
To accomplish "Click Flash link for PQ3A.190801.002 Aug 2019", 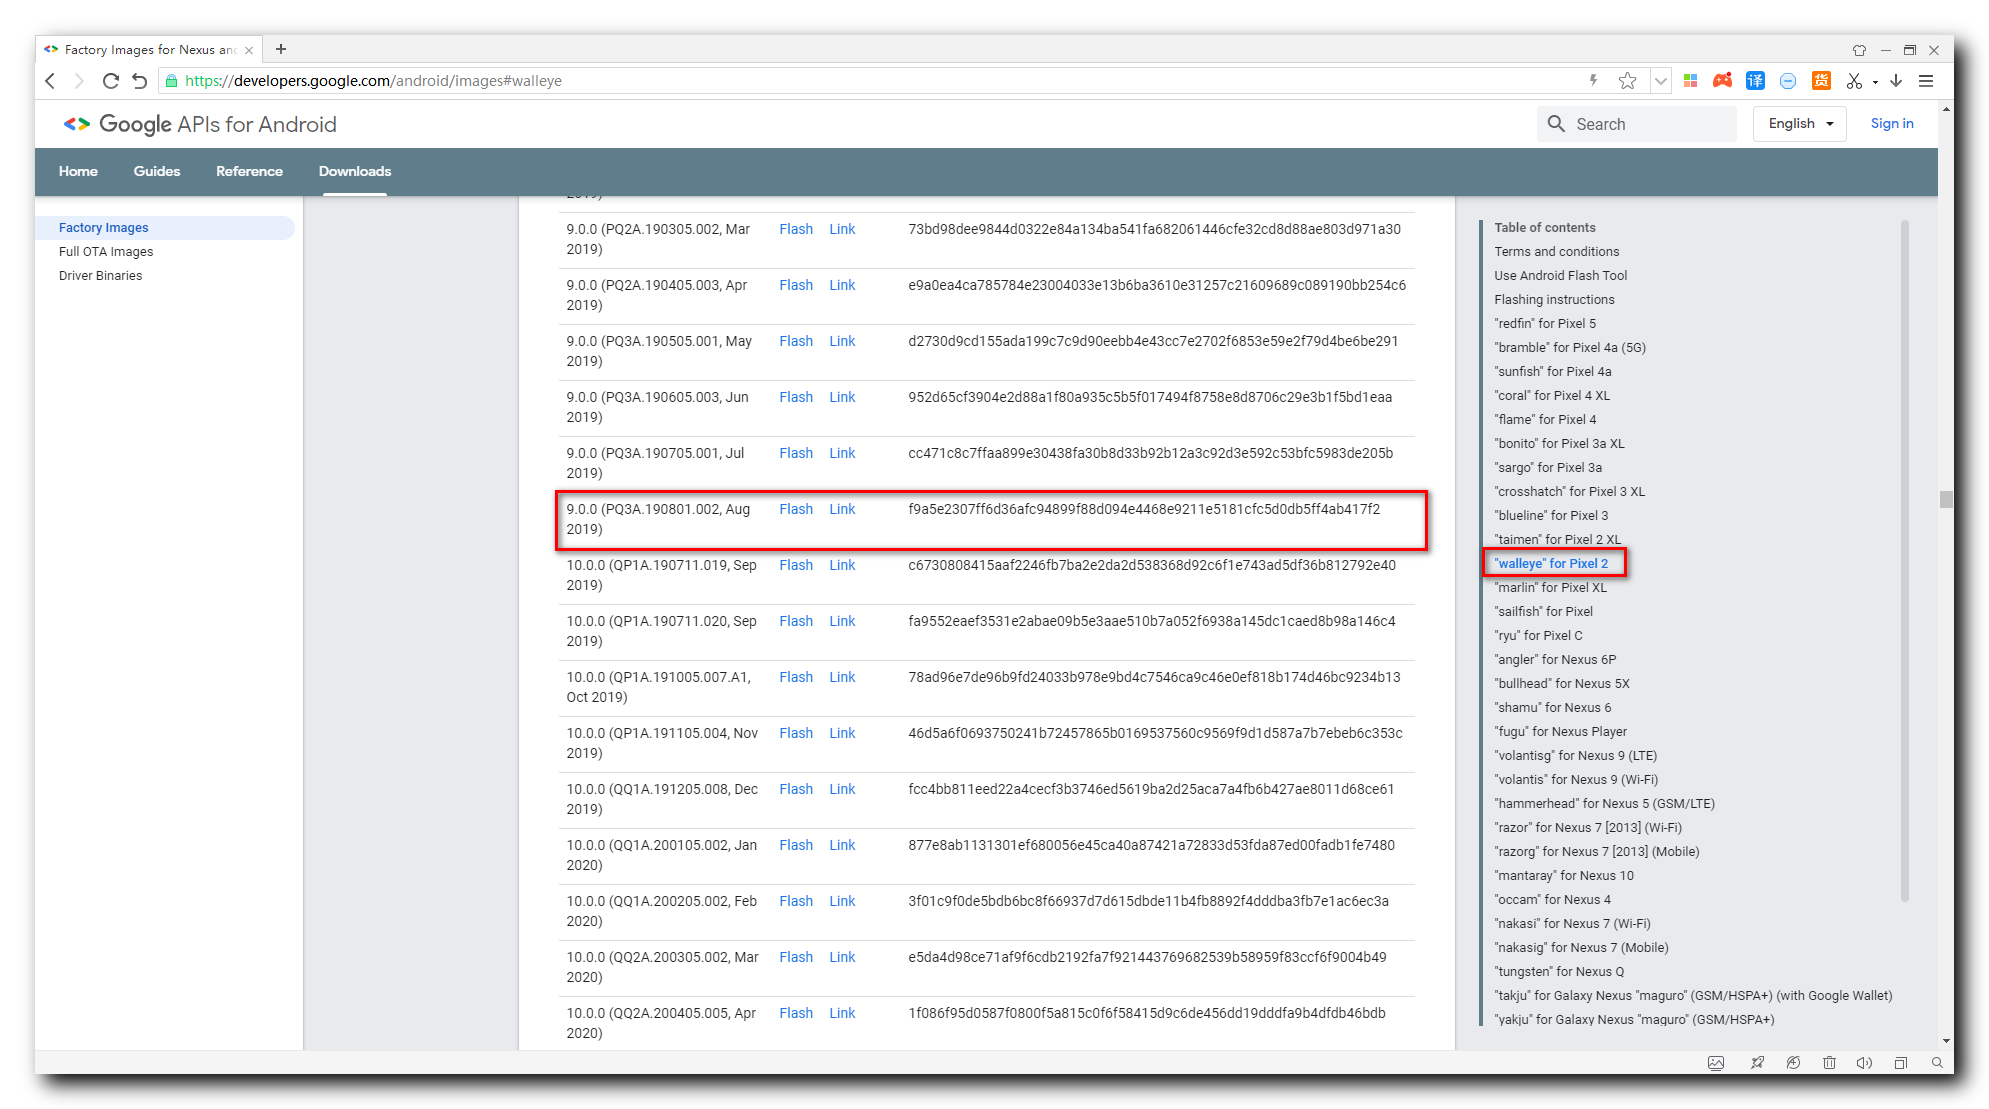I will (x=795, y=509).
